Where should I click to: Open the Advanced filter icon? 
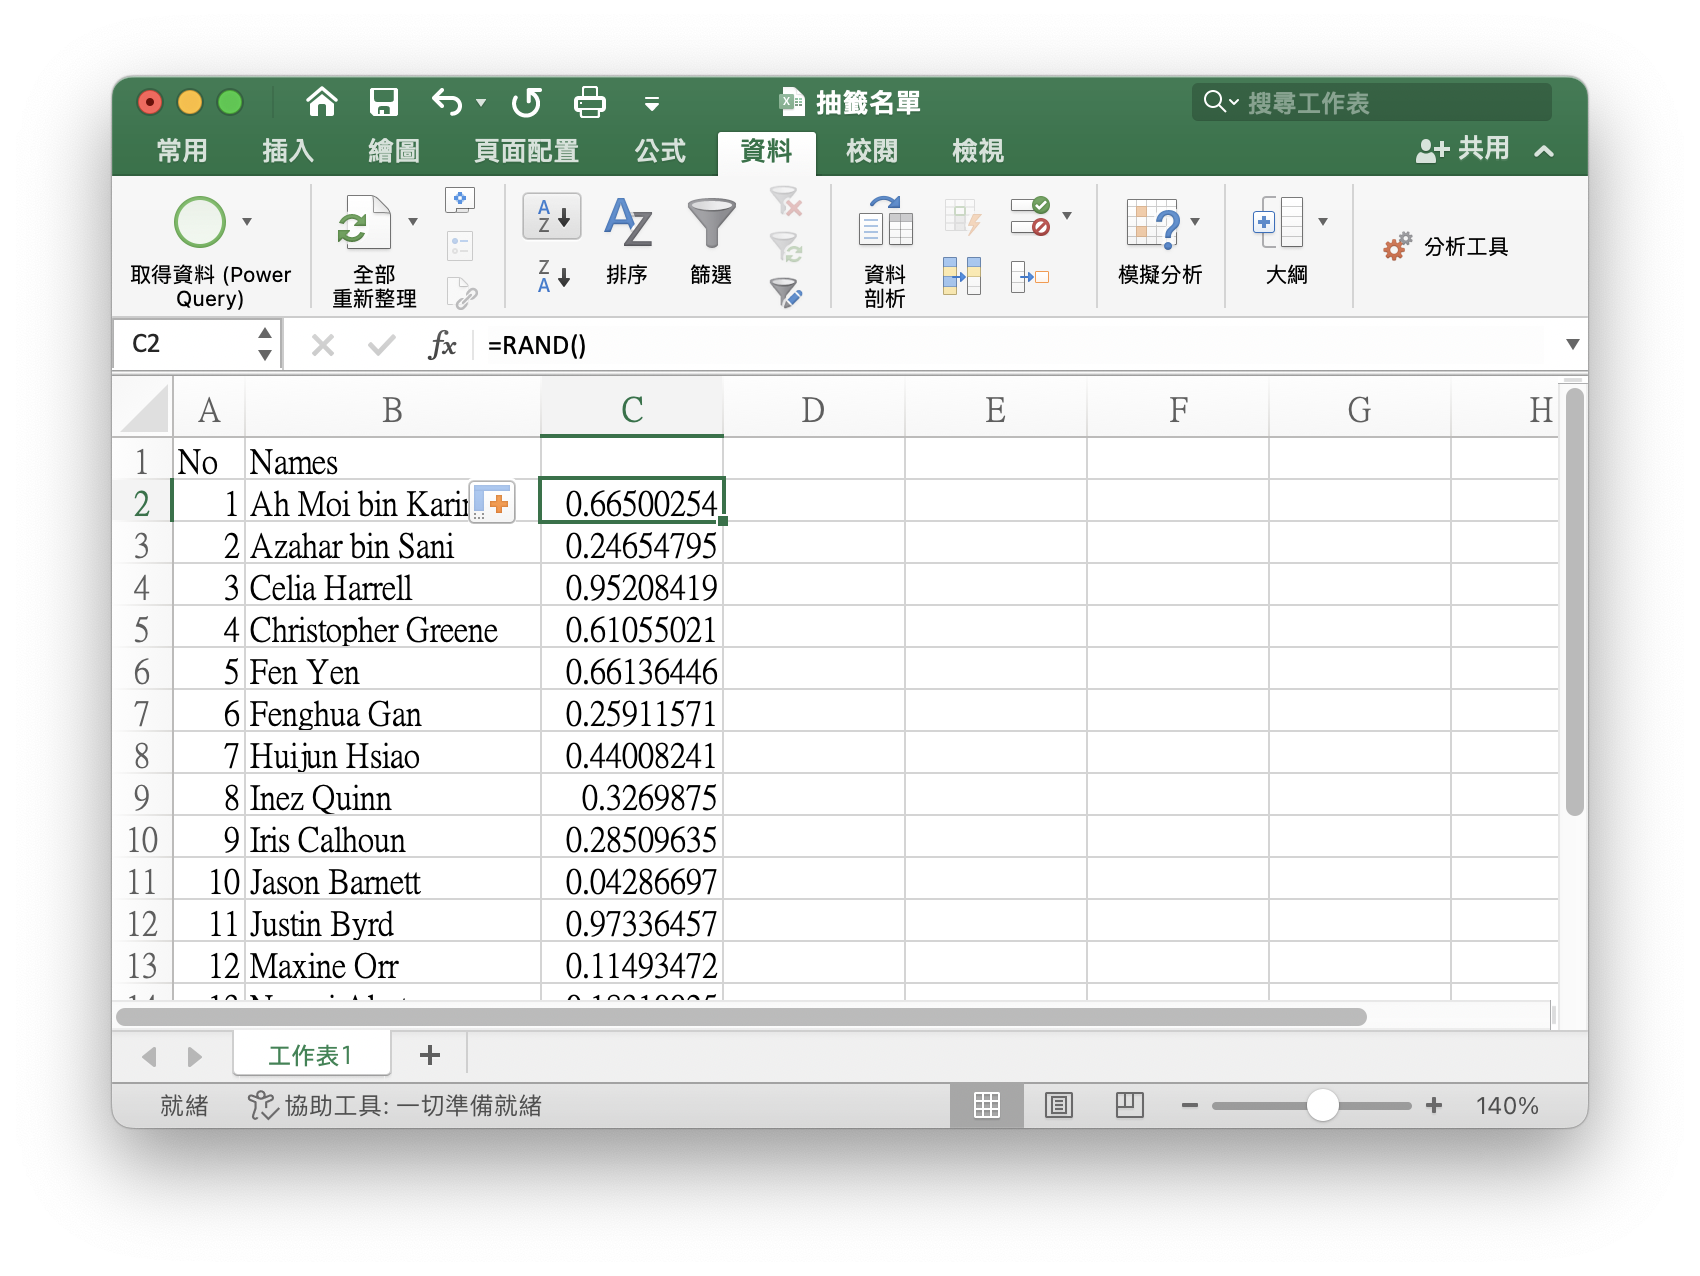(x=786, y=292)
